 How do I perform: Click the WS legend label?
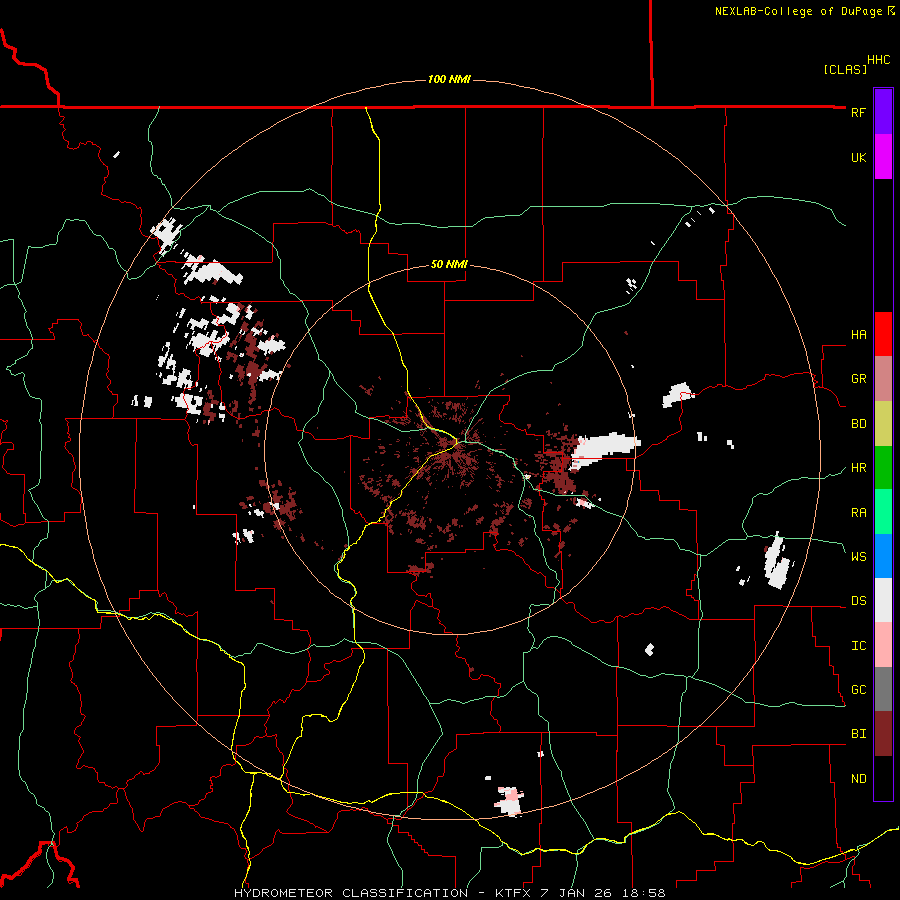coord(858,557)
